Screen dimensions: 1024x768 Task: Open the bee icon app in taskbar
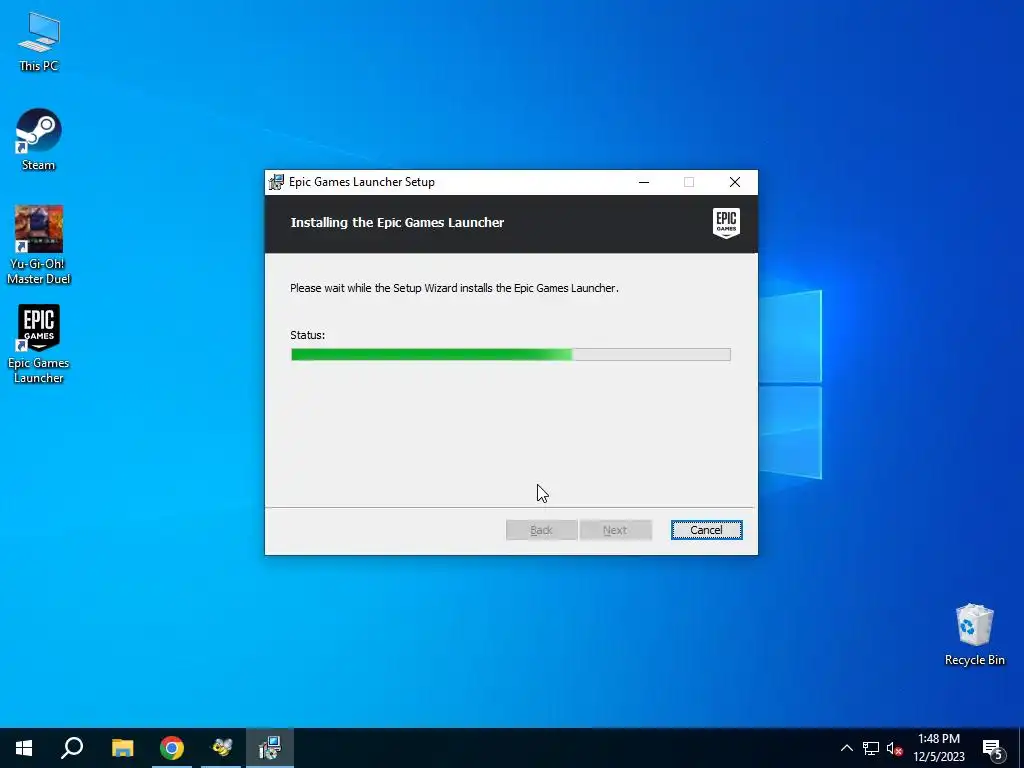221,748
